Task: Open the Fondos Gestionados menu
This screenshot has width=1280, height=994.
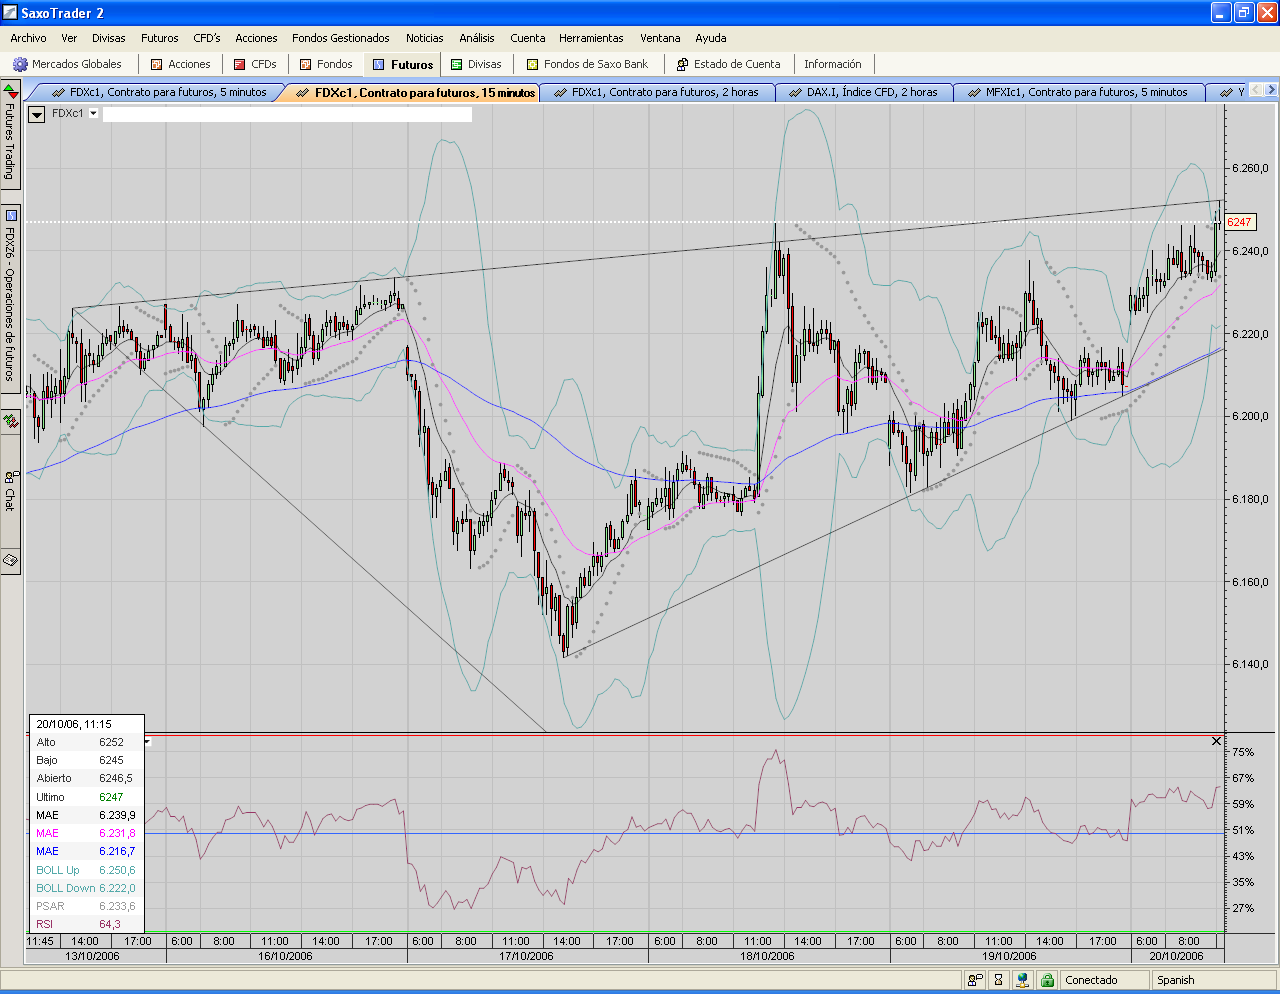Action: [341, 38]
